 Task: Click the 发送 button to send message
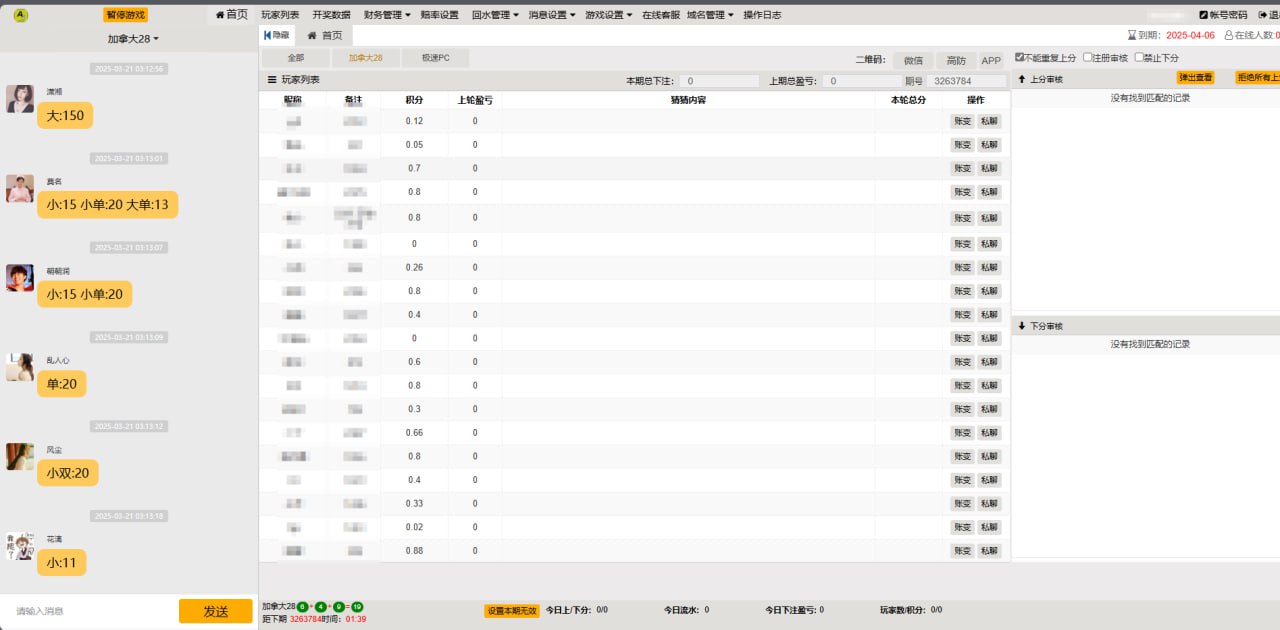[x=215, y=612]
